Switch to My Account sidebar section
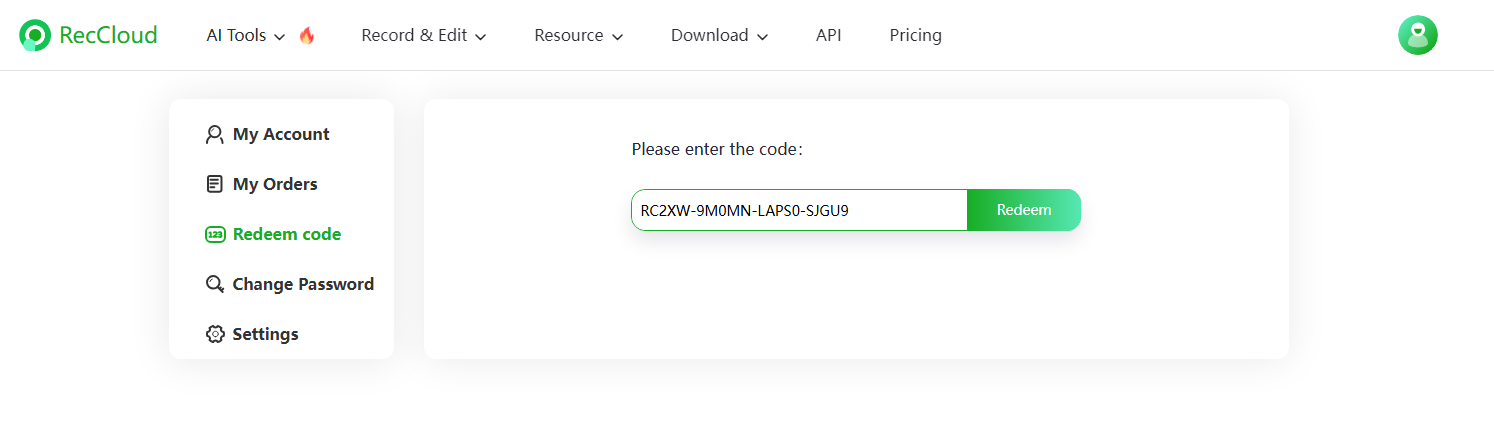Viewport: 1494px width, 431px height. (281, 135)
